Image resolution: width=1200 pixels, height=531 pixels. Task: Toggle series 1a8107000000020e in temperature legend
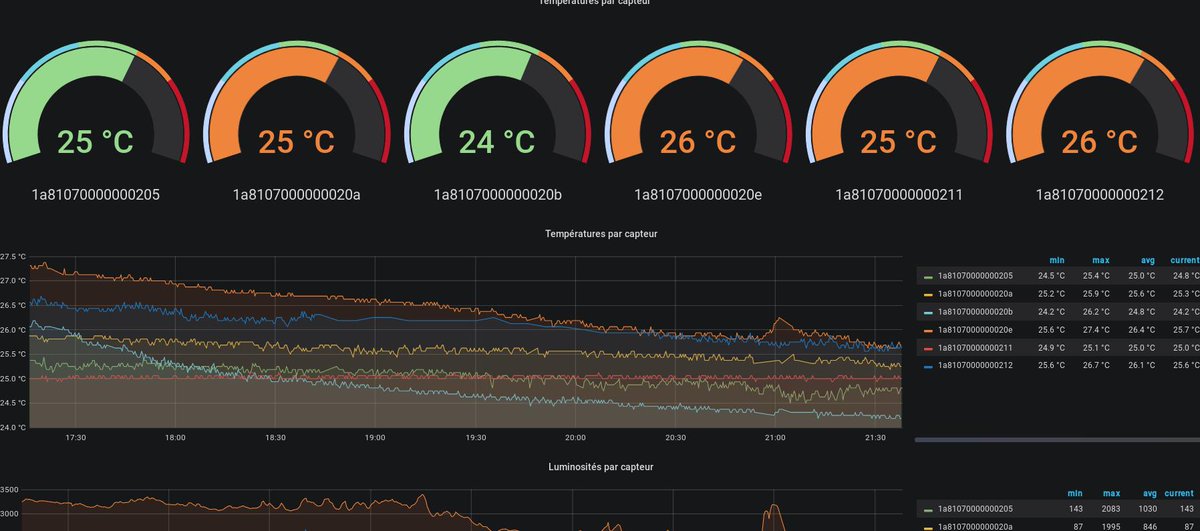pos(975,330)
